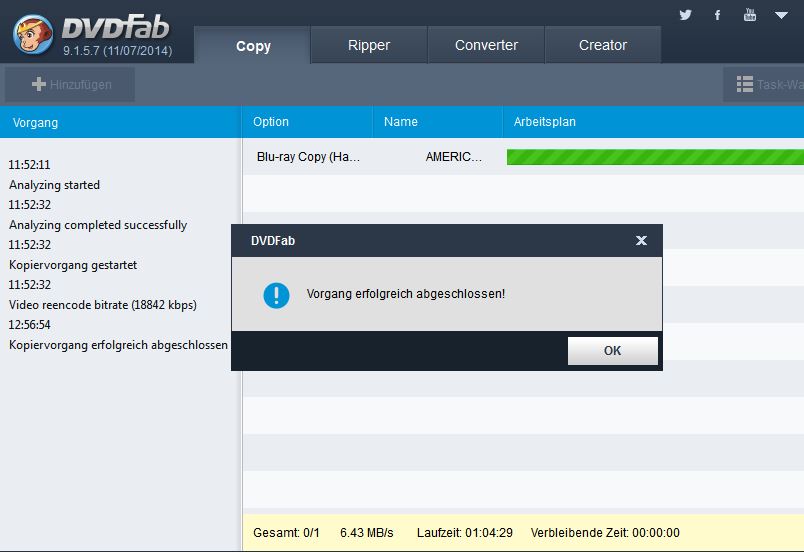The image size is (804, 552).
Task: Click the Vorgang column header
Action: pyautogui.click(x=120, y=122)
